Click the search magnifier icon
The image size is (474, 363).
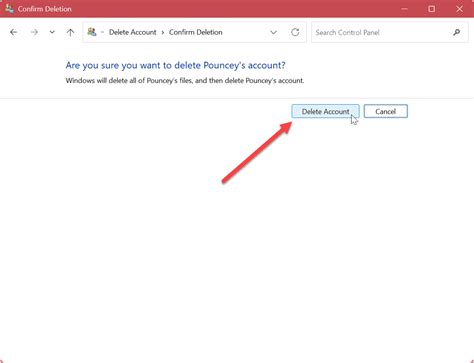pyautogui.click(x=457, y=32)
